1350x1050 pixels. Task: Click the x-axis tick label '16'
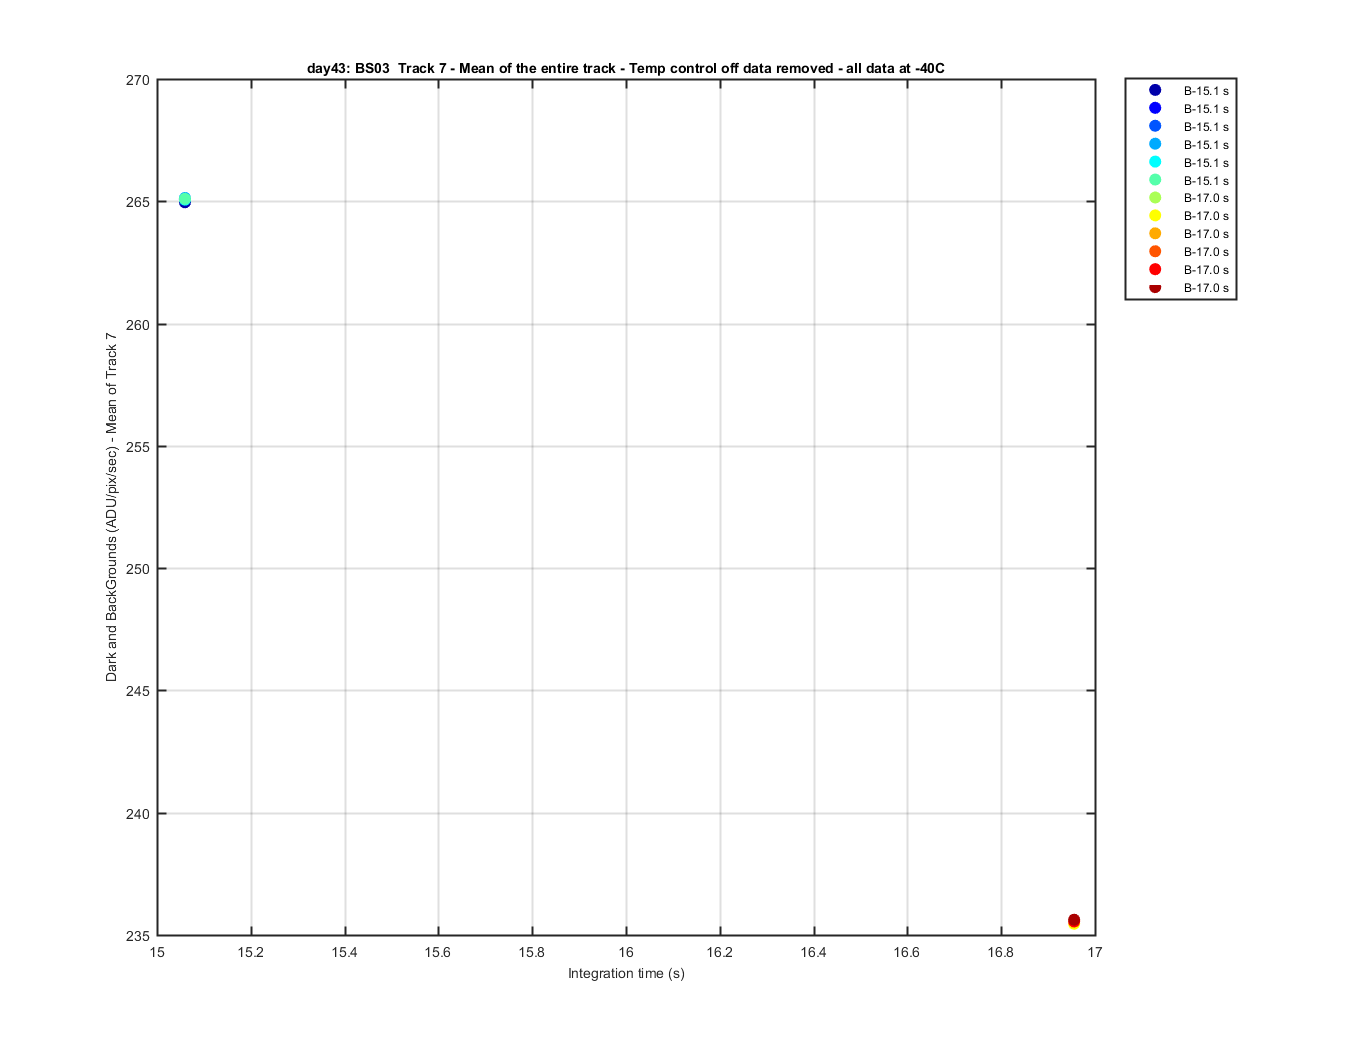click(x=626, y=952)
